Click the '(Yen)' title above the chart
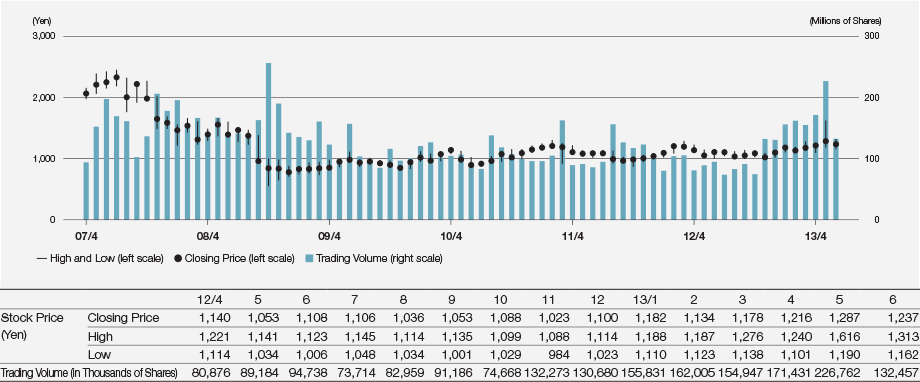Image resolution: width=920 pixels, height=382 pixels. click(x=43, y=21)
